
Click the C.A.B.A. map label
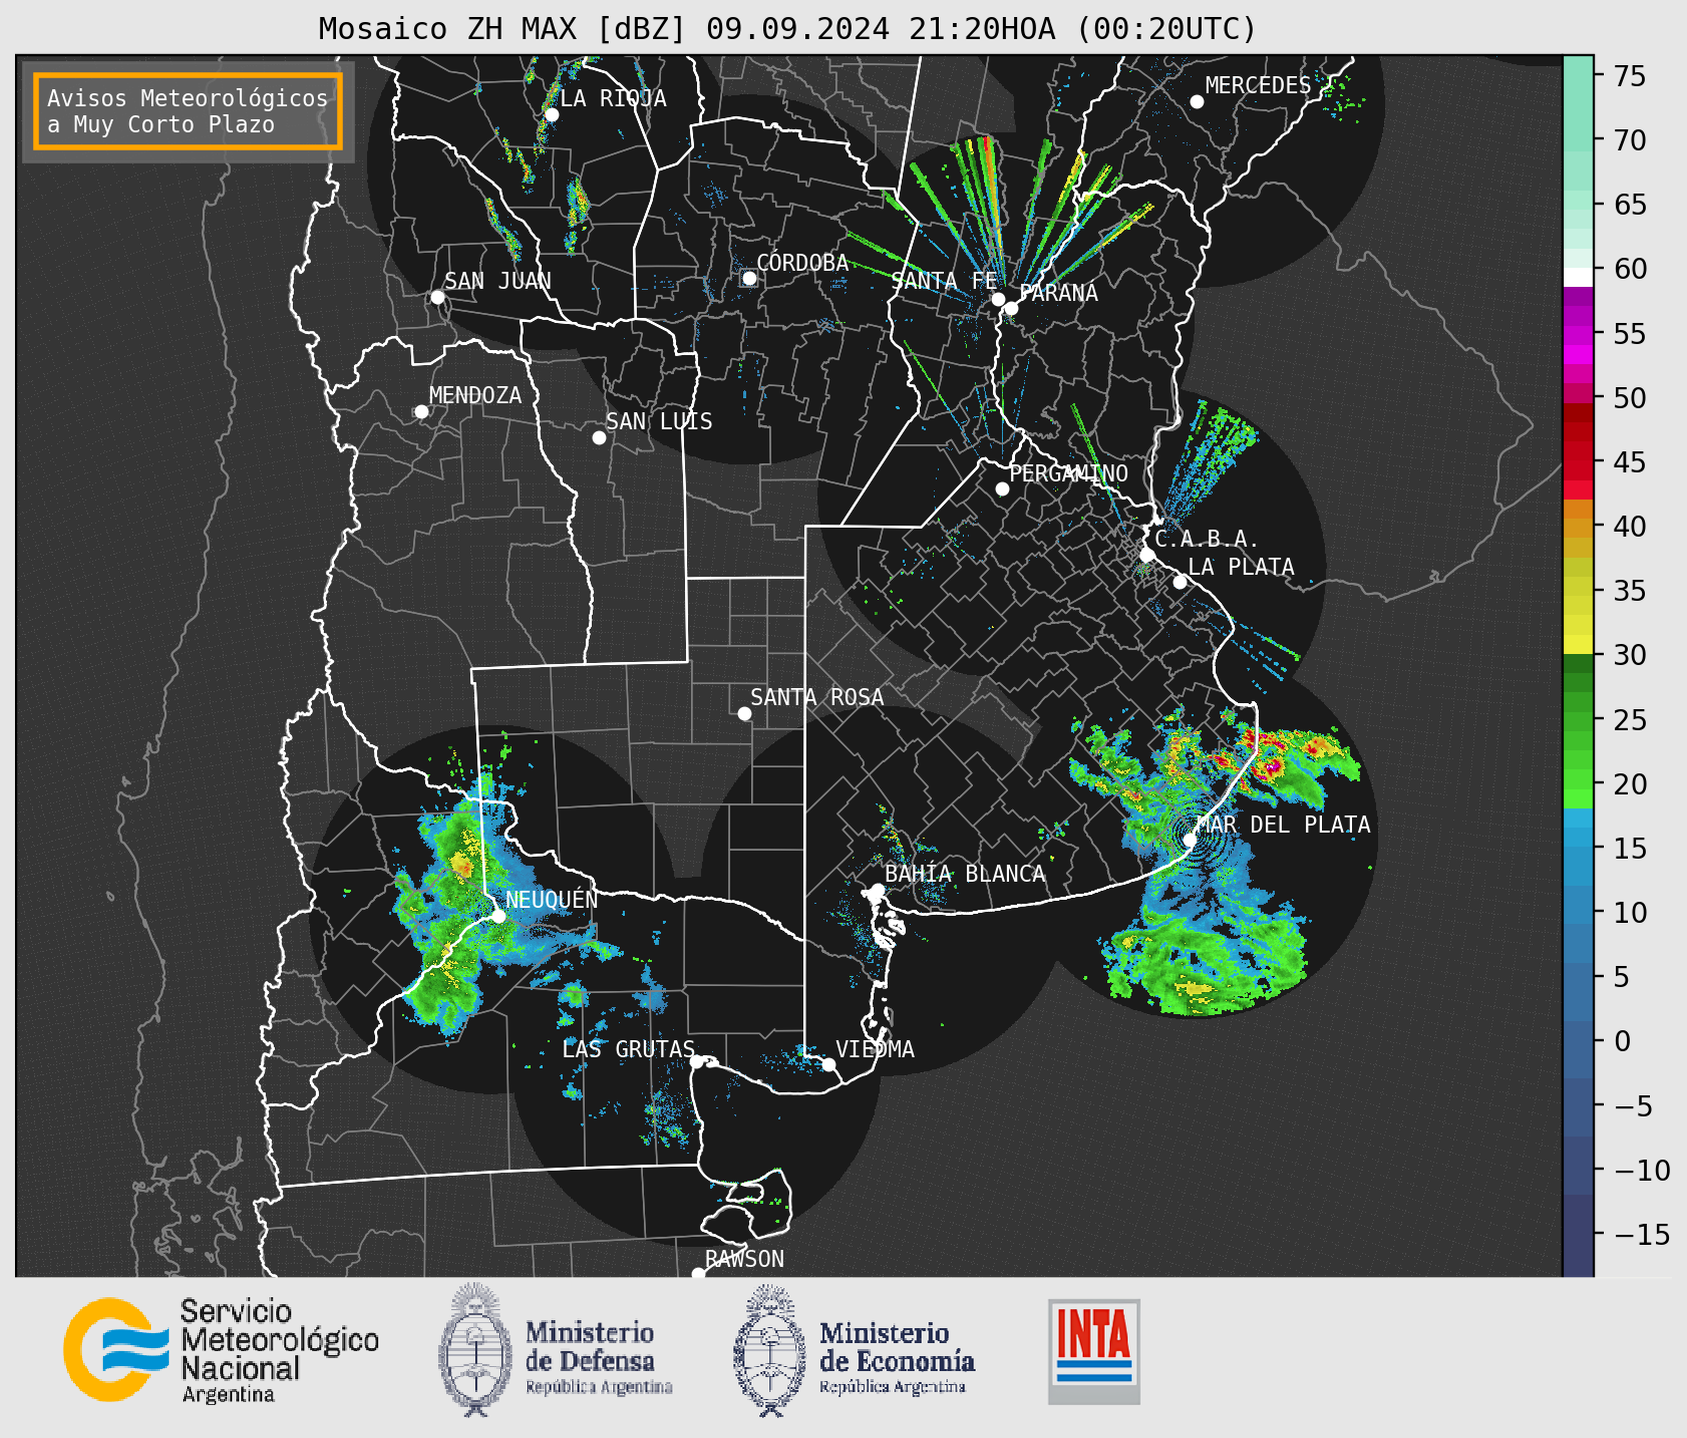pyautogui.click(x=1207, y=540)
